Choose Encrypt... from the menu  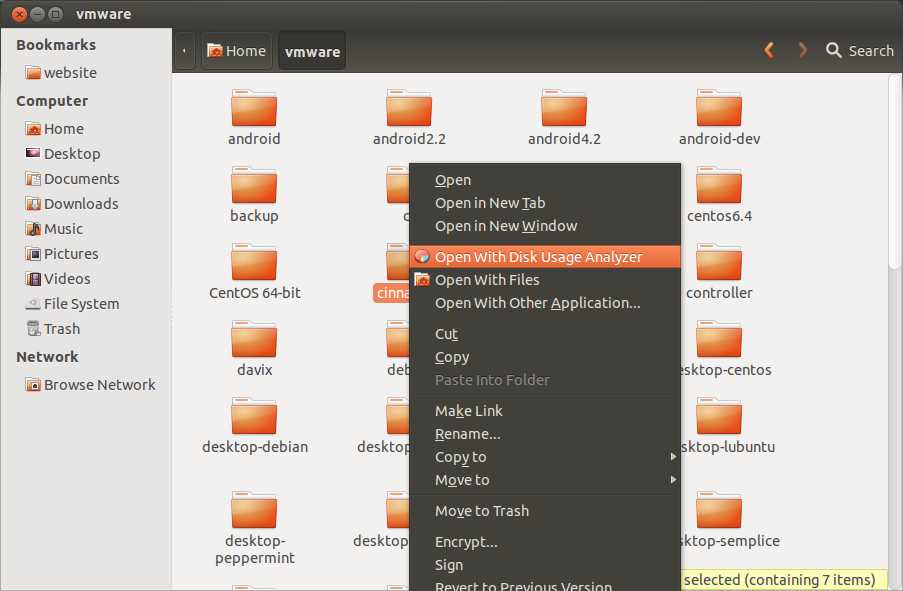pyautogui.click(x=545, y=542)
